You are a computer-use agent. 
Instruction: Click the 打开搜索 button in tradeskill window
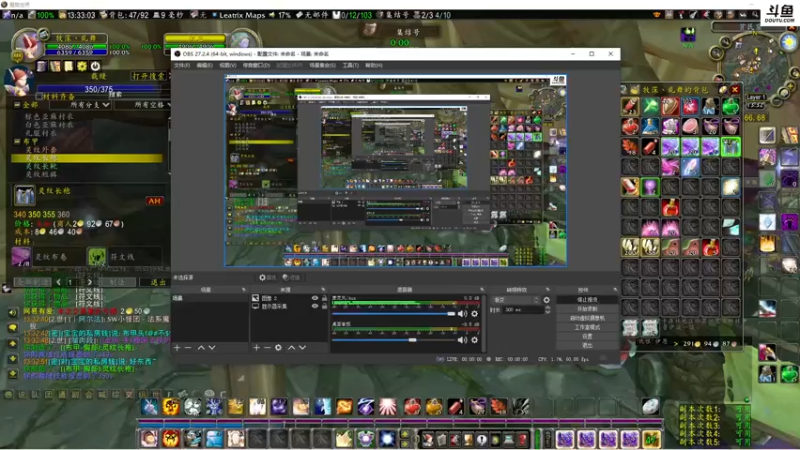149,76
